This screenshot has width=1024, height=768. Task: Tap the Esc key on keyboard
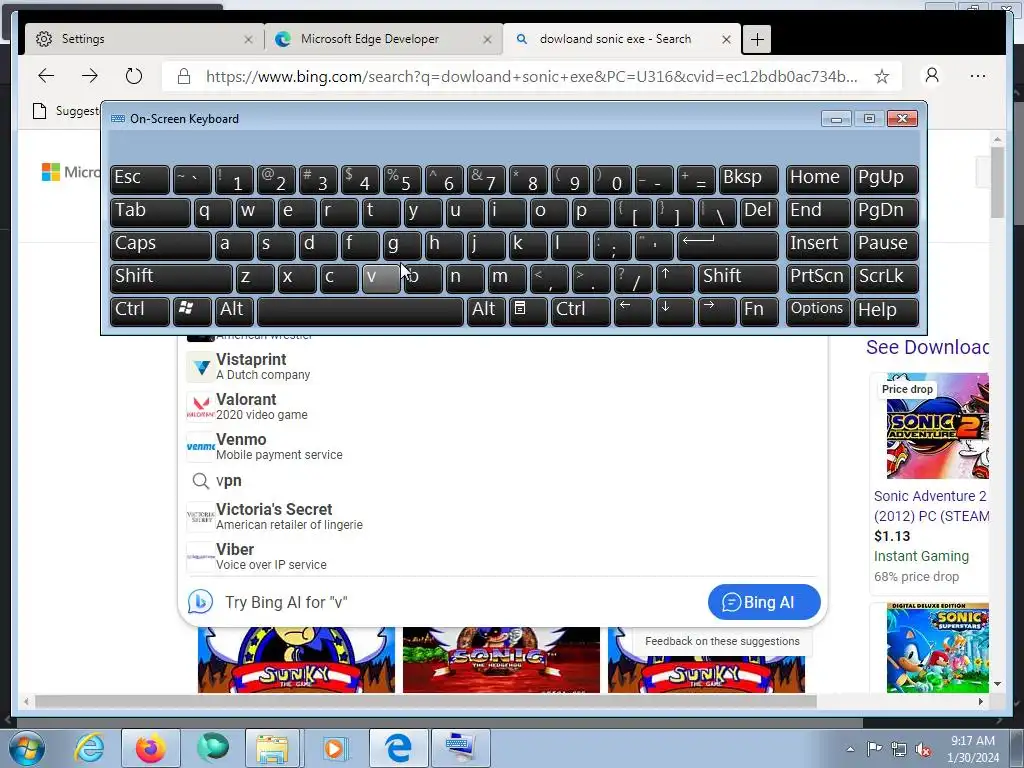click(x=140, y=179)
